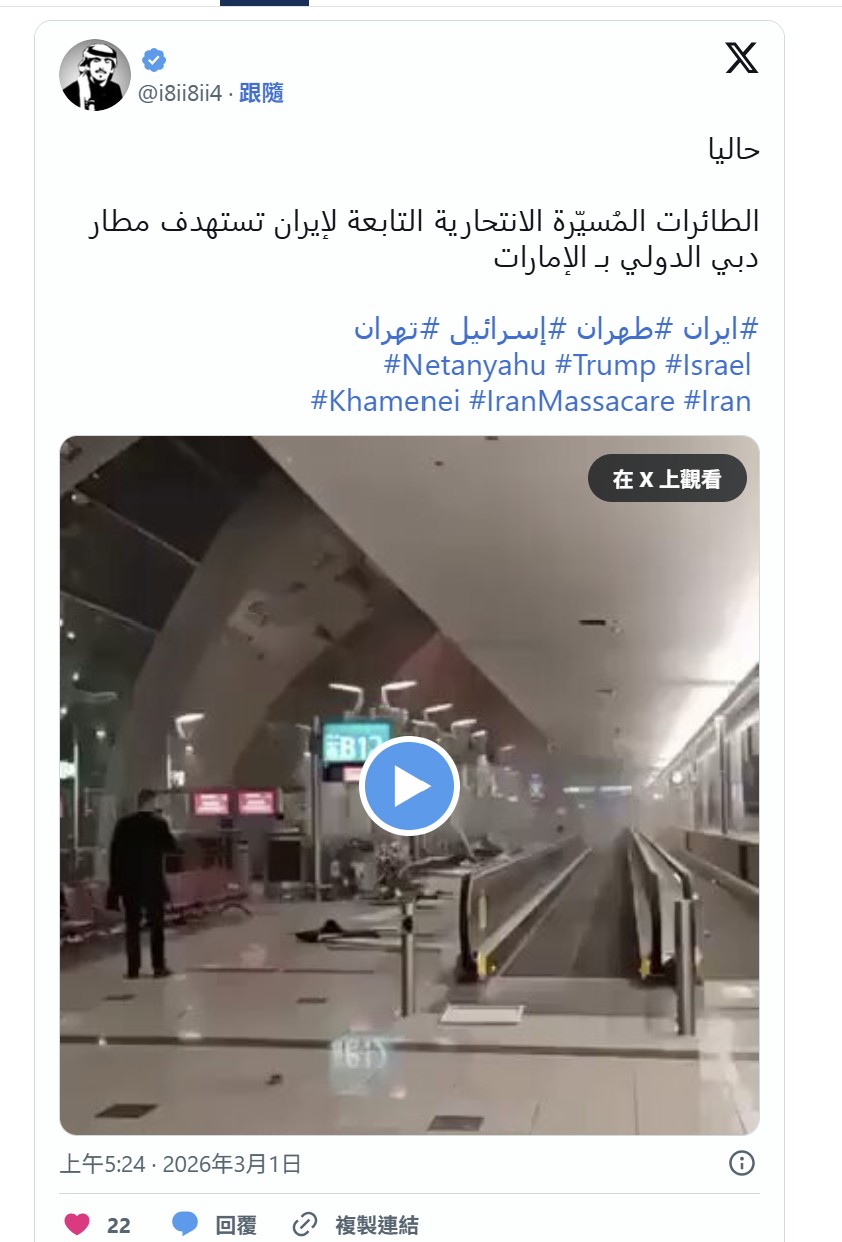
Task: Click the copy link chain icon
Action: (305, 1224)
